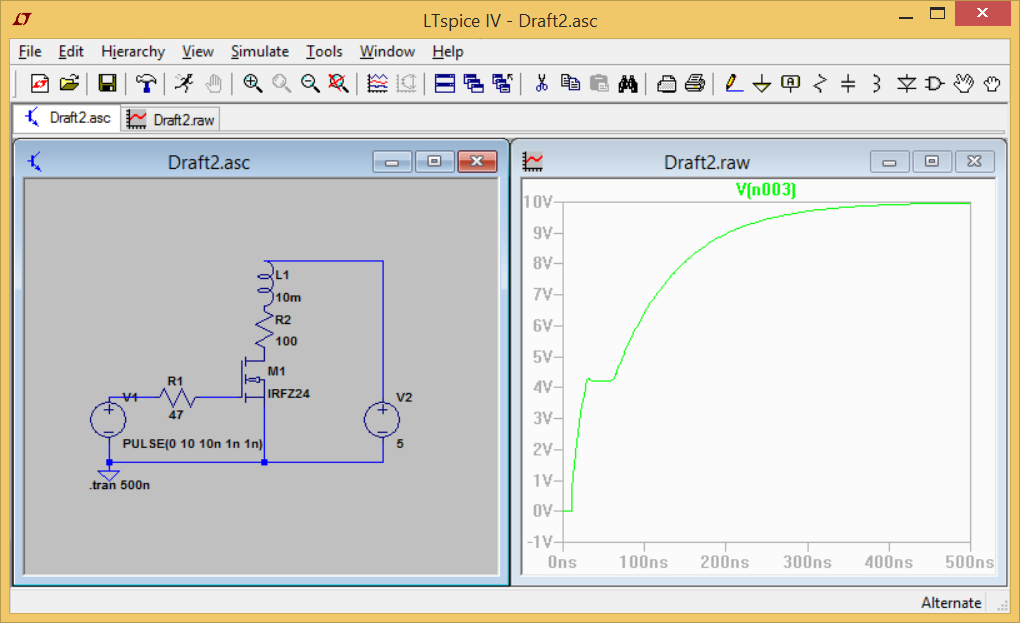This screenshot has height=623, width=1020.
Task: Select the Label Net tool
Action: 790,83
